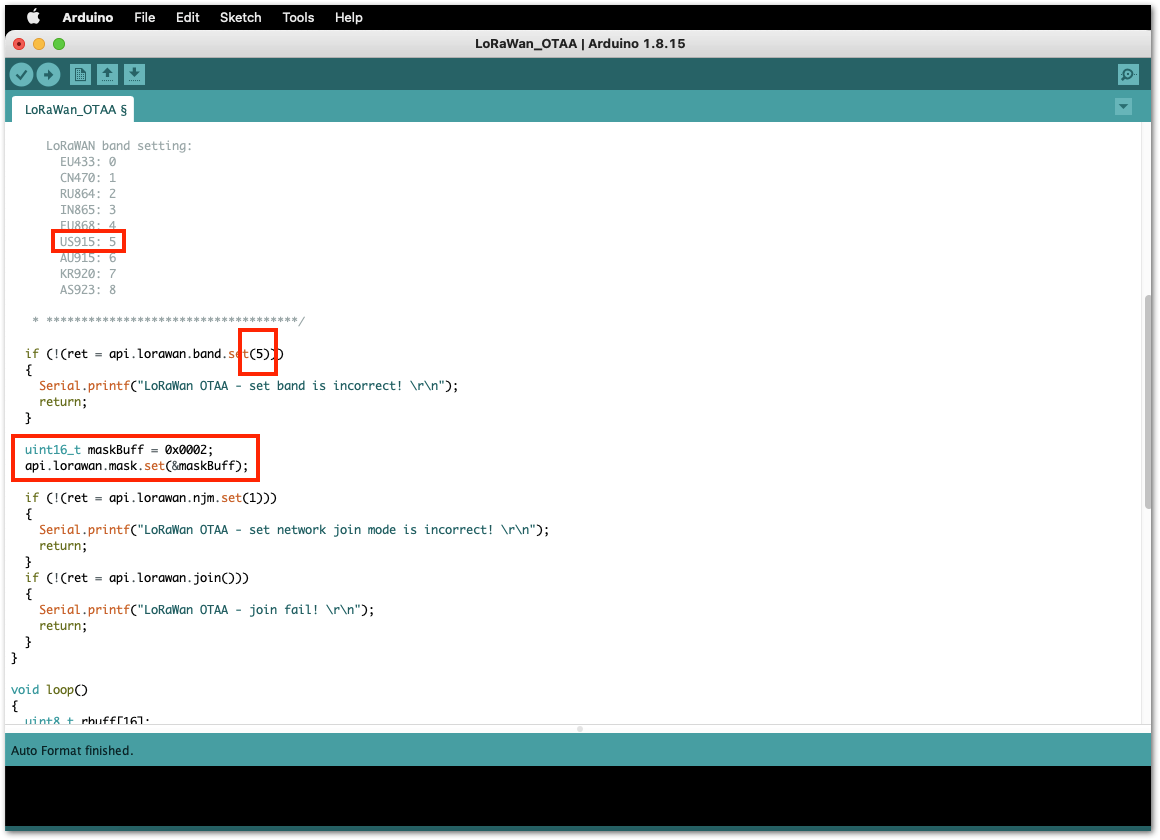This screenshot has width=1160, height=840.
Task: Open the Apple menu
Action: click(x=33, y=17)
